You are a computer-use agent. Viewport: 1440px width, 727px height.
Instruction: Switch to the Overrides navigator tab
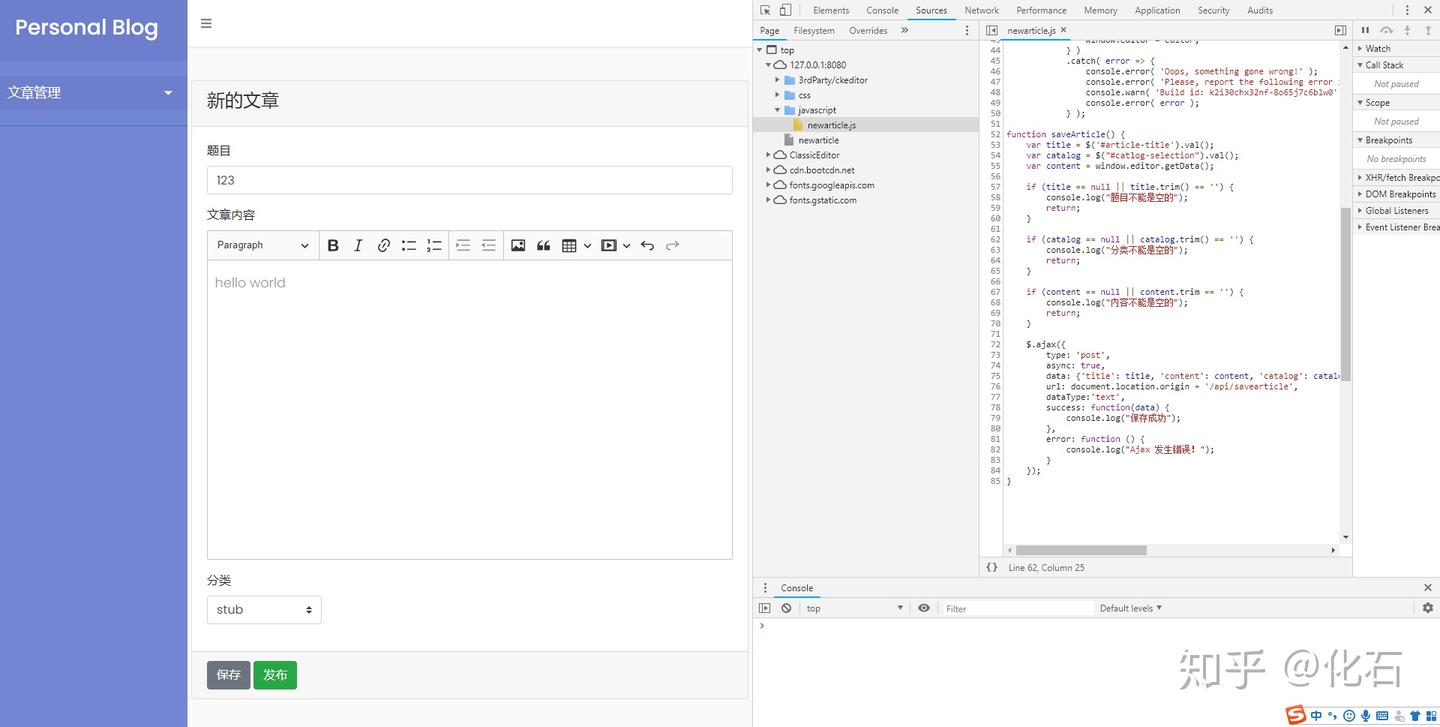[868, 30]
